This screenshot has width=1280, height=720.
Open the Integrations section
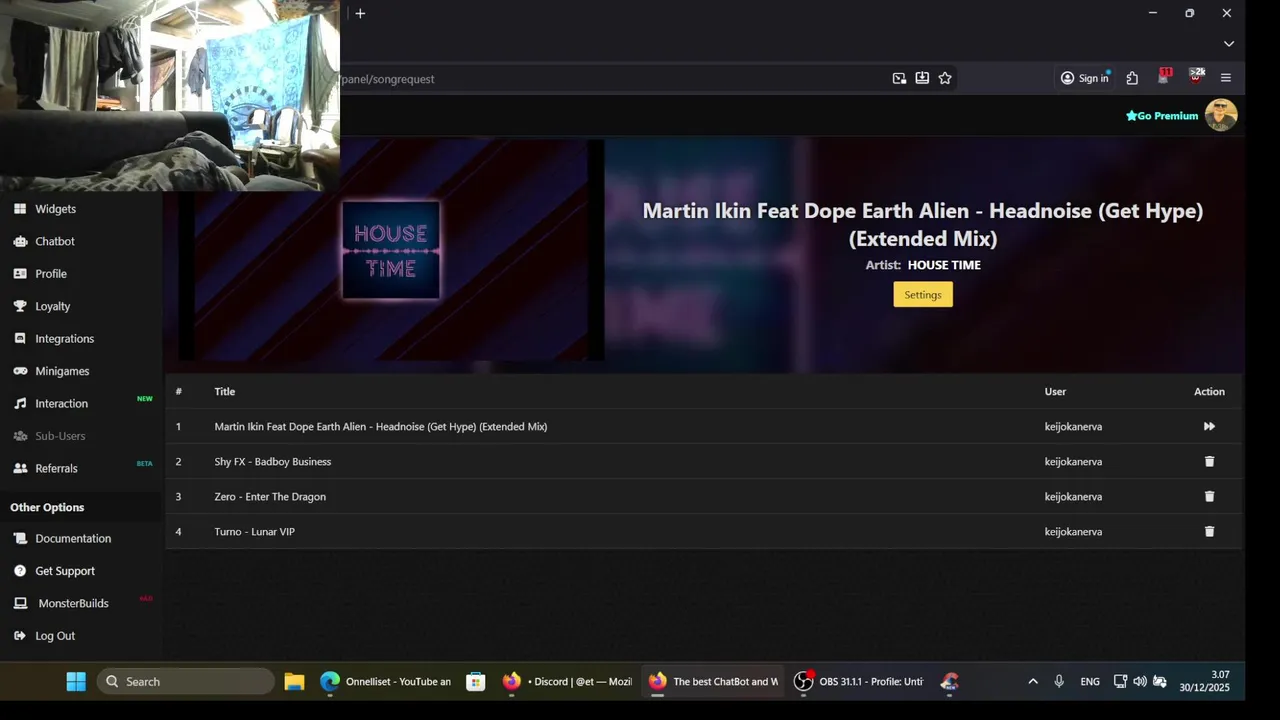[x=65, y=339]
